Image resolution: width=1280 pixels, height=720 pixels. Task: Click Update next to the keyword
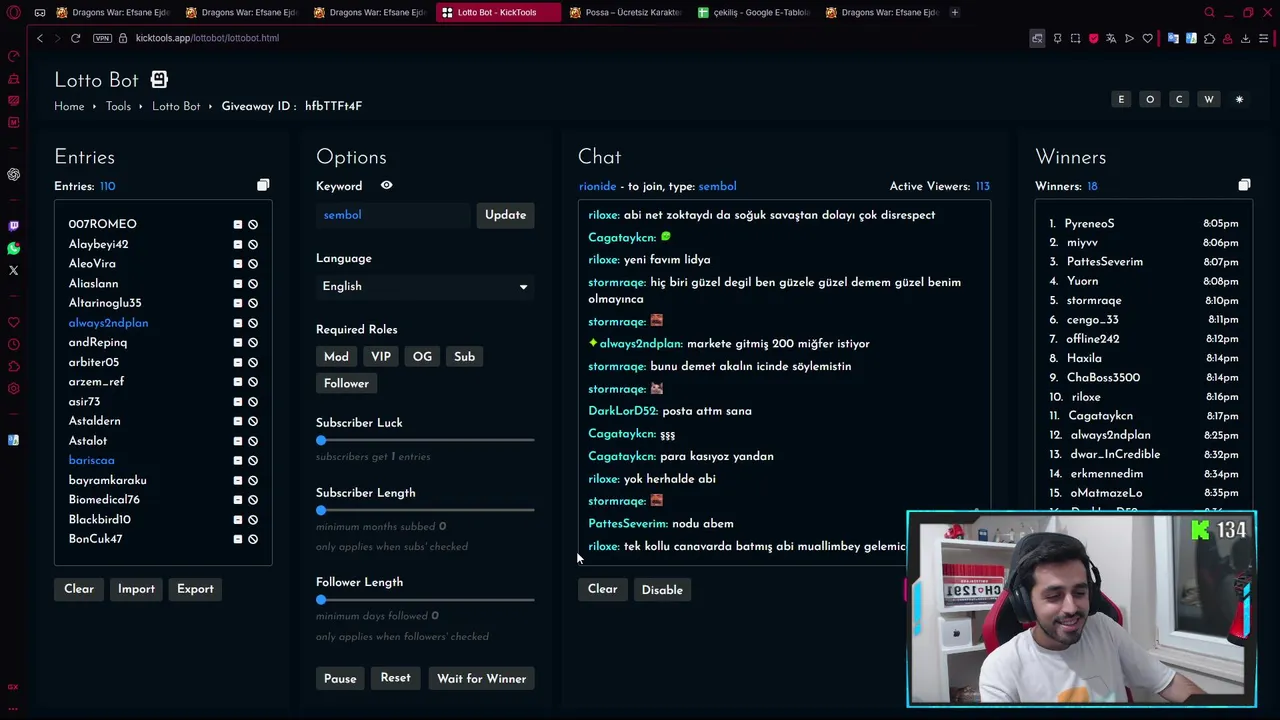click(505, 215)
